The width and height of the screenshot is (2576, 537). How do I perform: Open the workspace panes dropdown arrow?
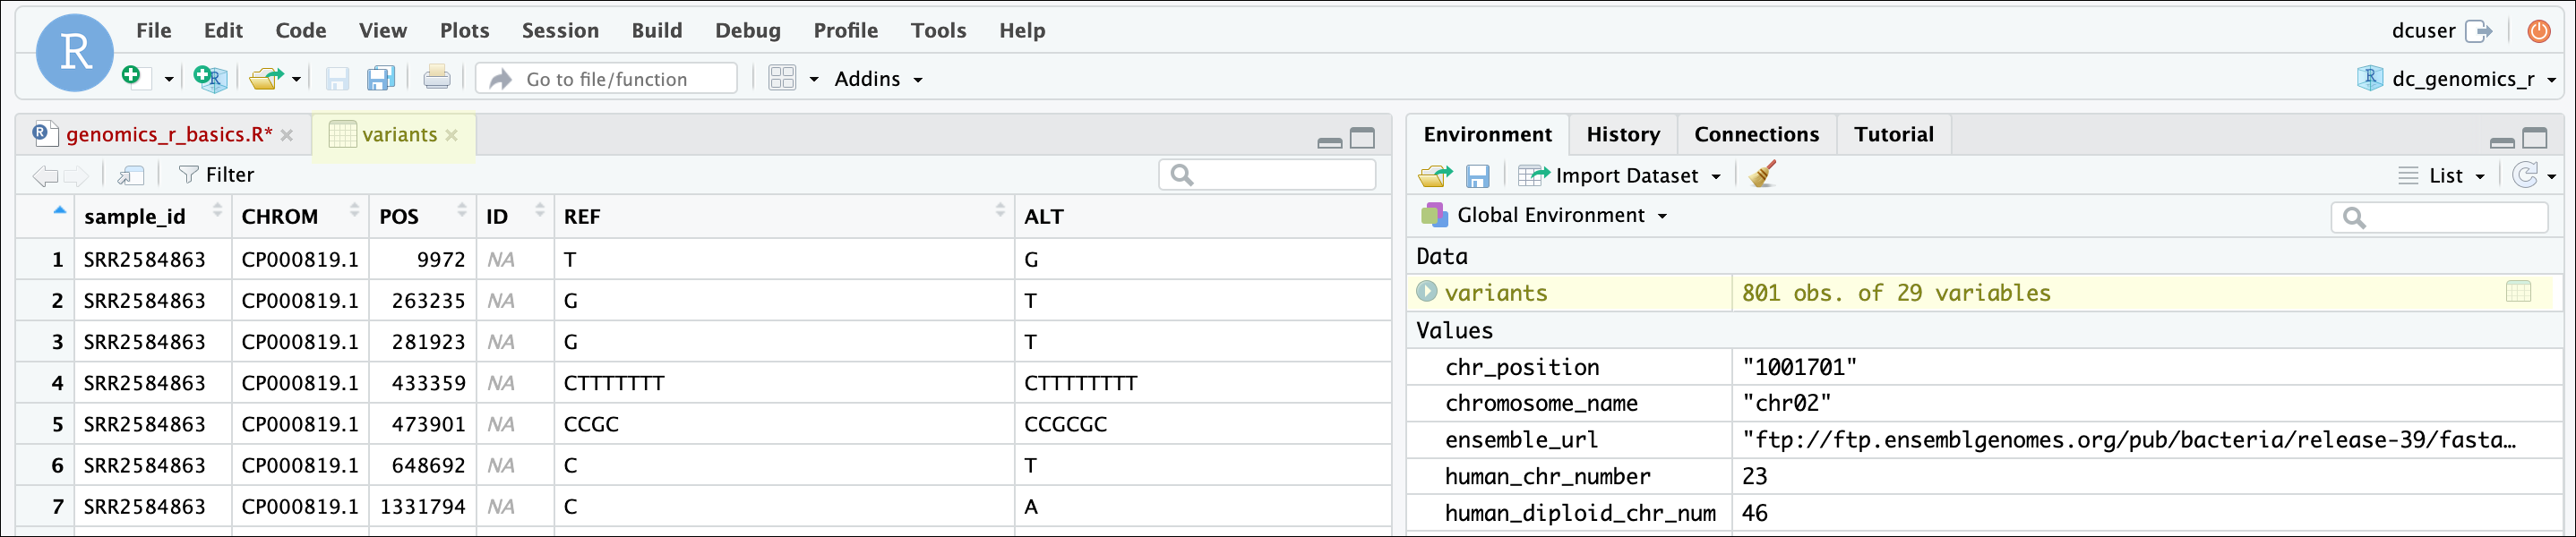(814, 79)
